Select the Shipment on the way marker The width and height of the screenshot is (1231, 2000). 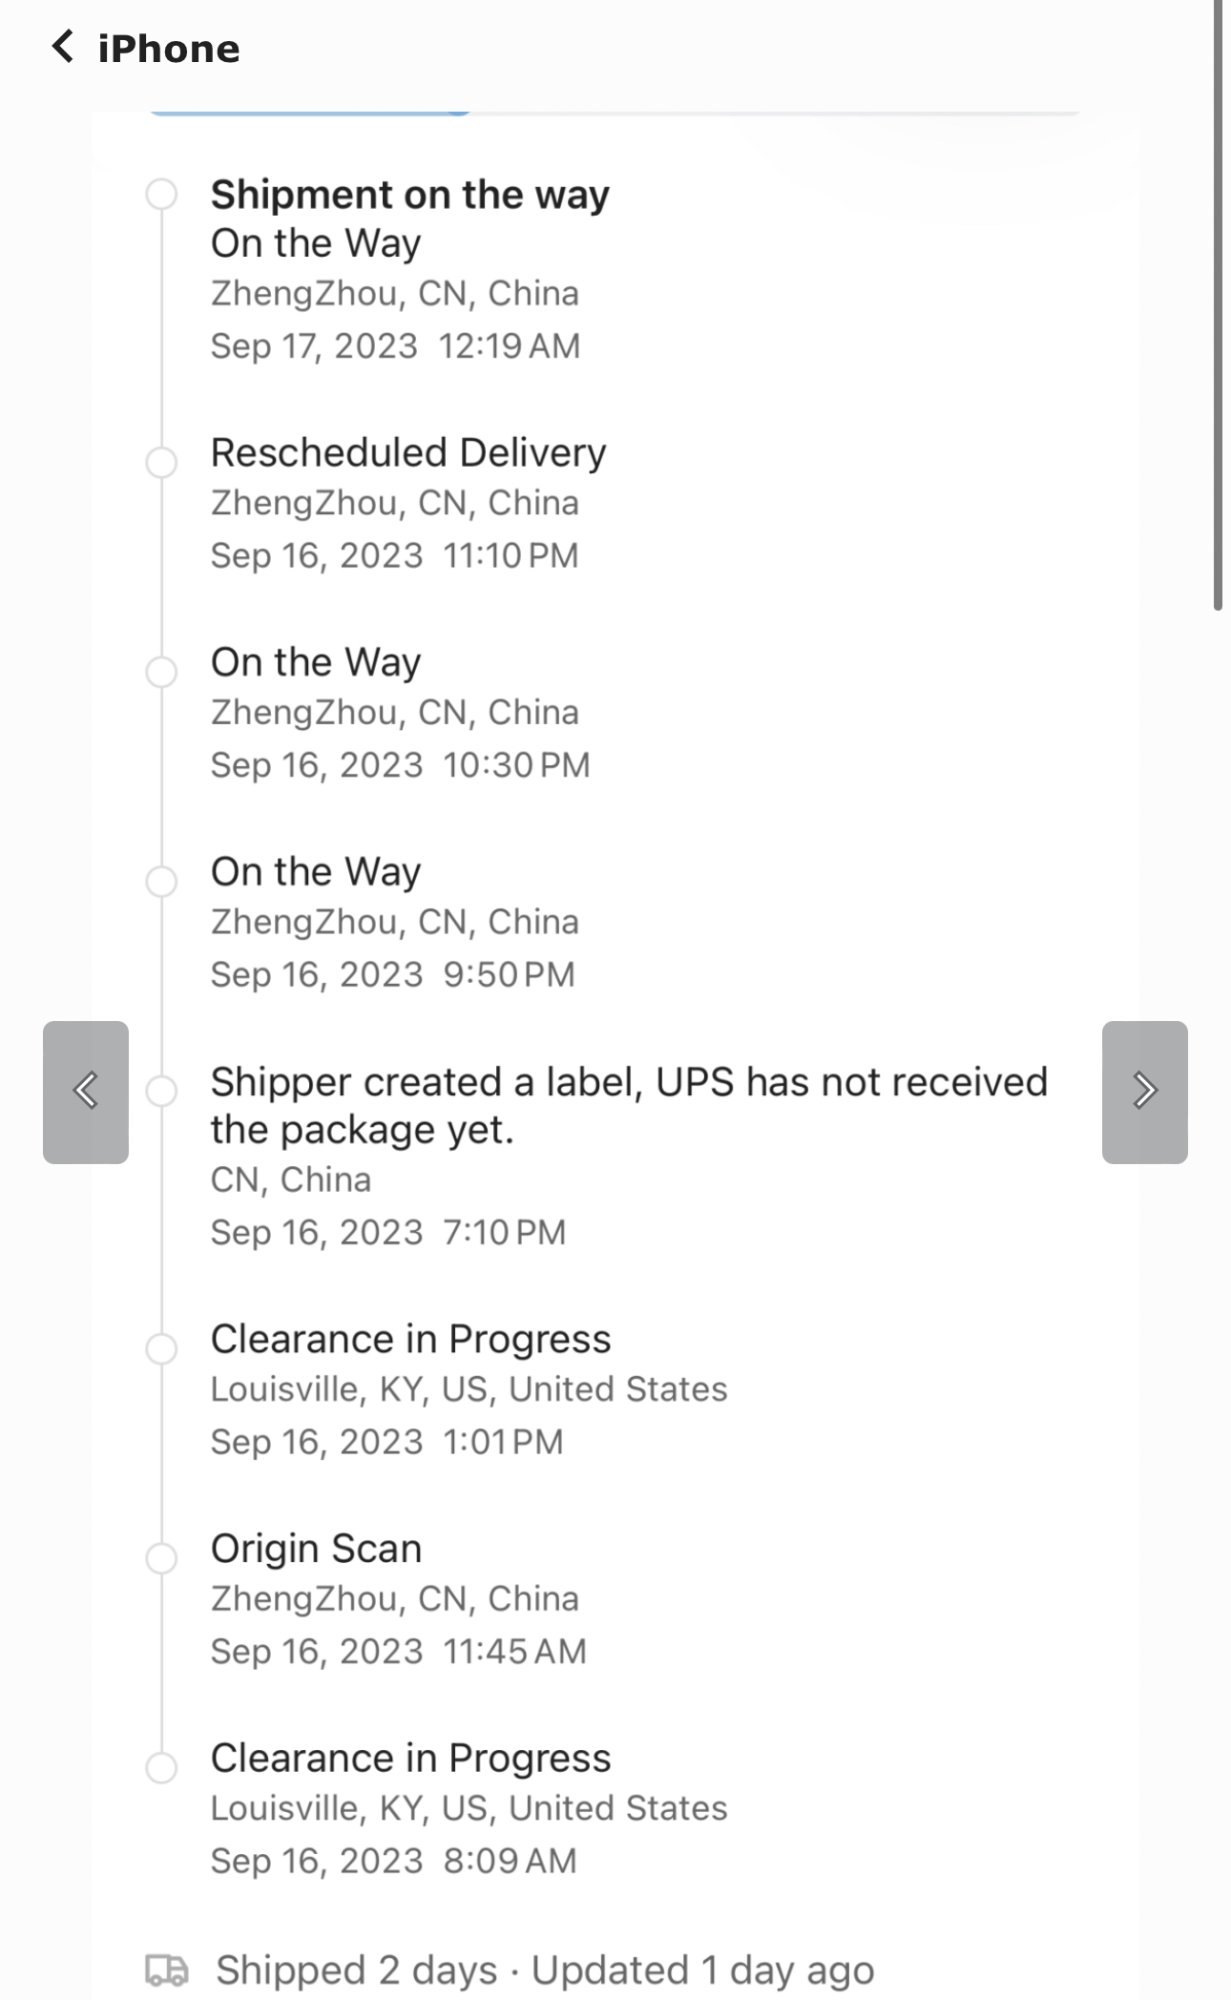click(x=162, y=194)
